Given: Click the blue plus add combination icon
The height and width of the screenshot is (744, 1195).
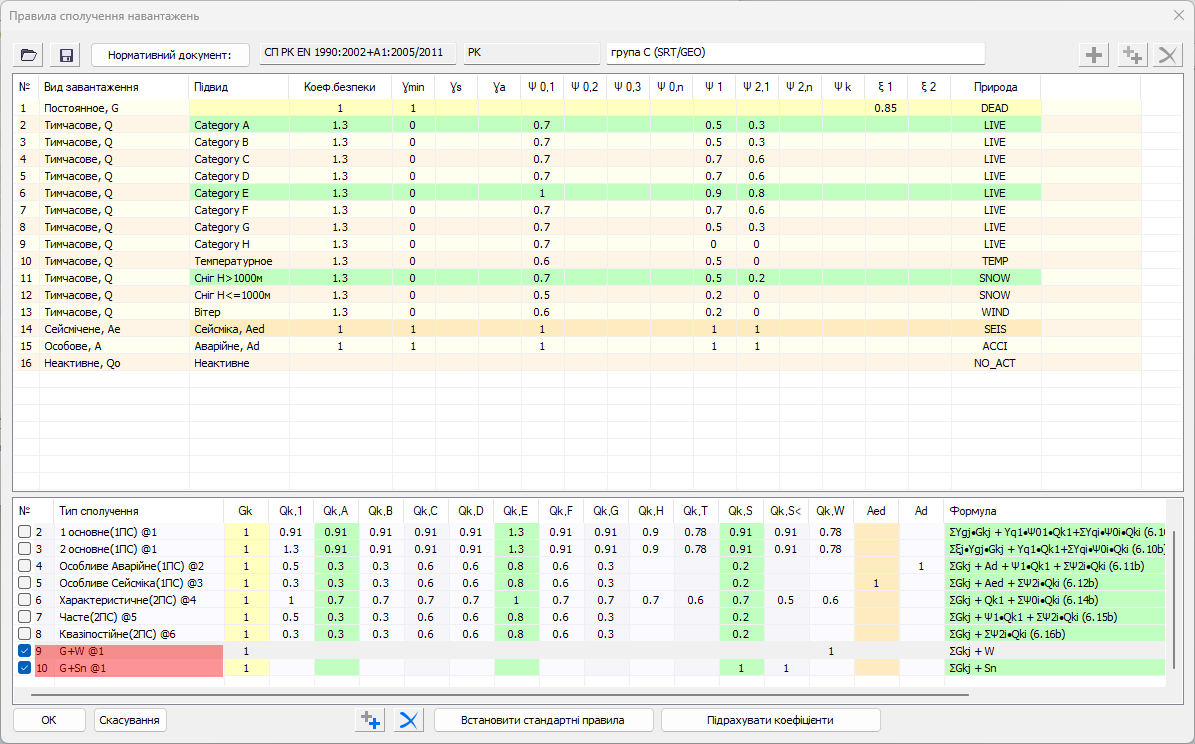Looking at the screenshot, I should coord(370,720).
